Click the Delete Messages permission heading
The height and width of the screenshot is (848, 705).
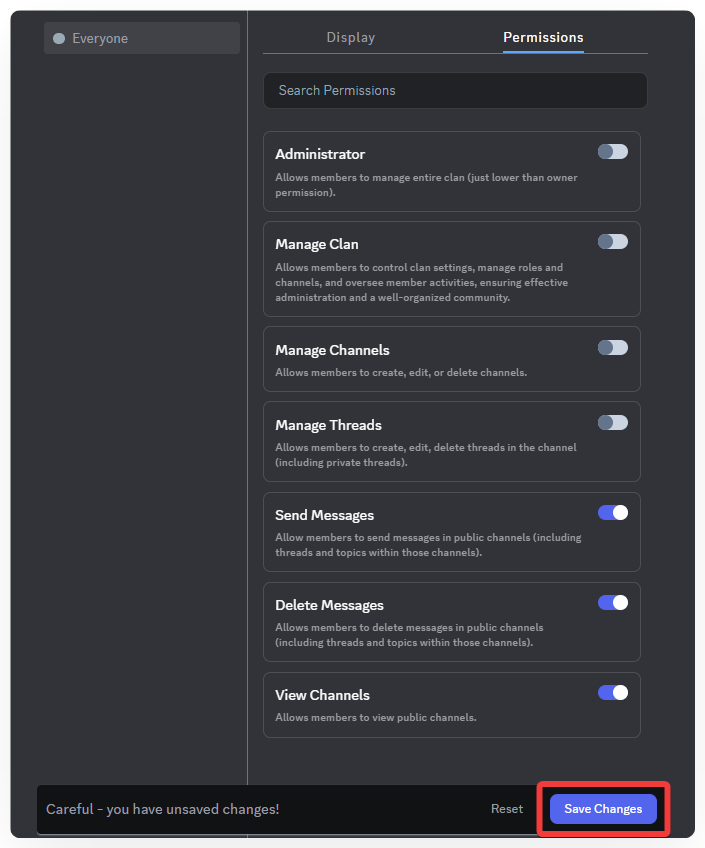click(329, 605)
